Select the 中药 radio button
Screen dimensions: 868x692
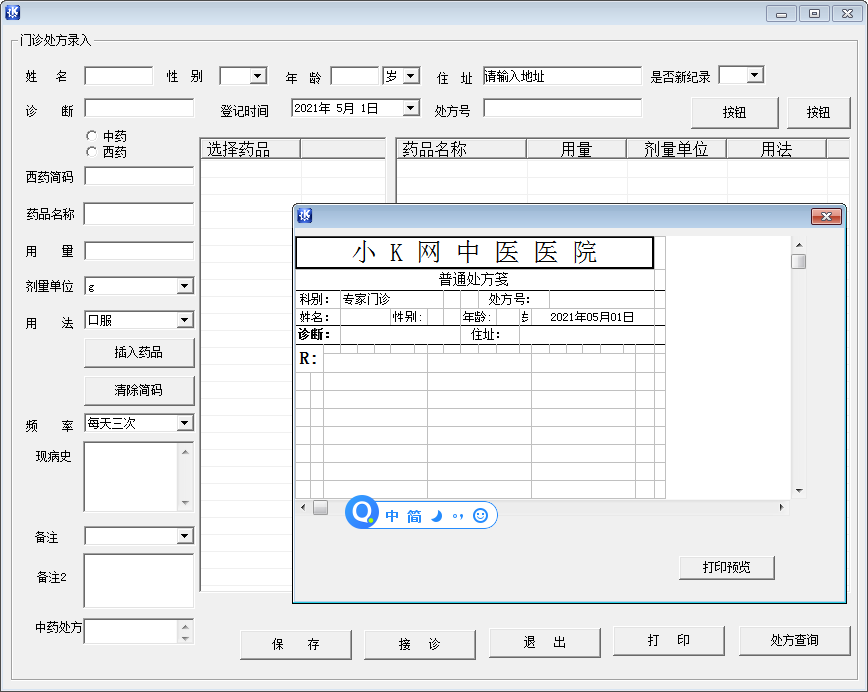click(x=92, y=135)
